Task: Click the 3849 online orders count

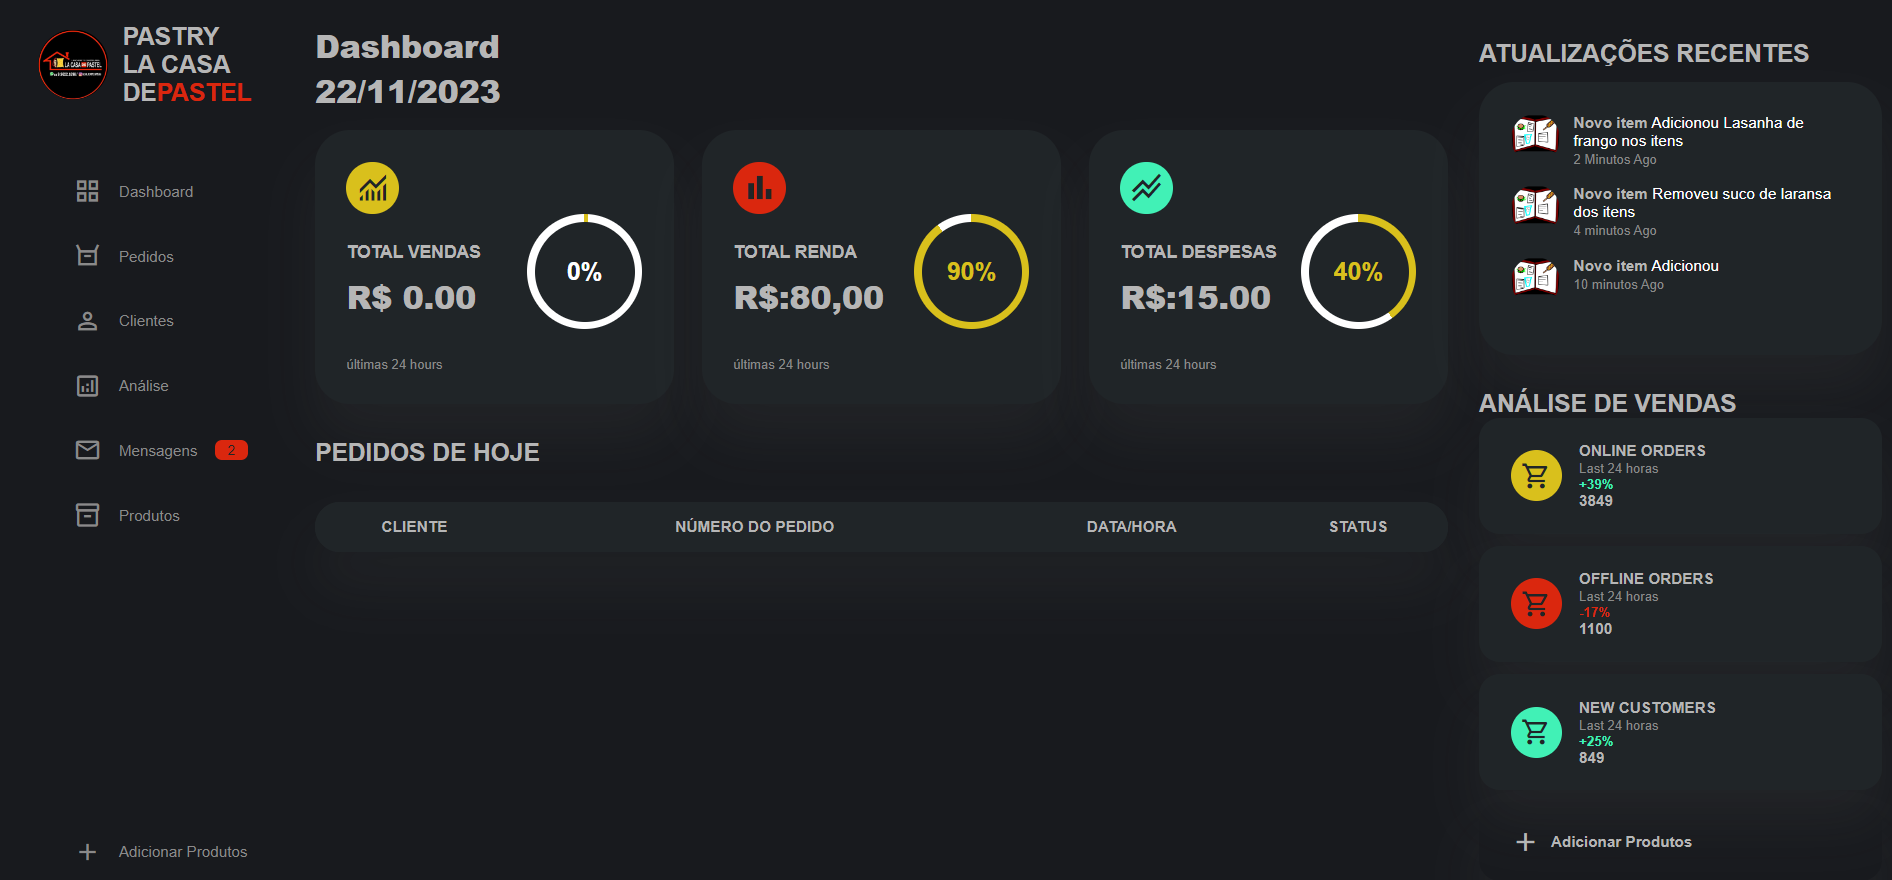Action: coord(1596,501)
